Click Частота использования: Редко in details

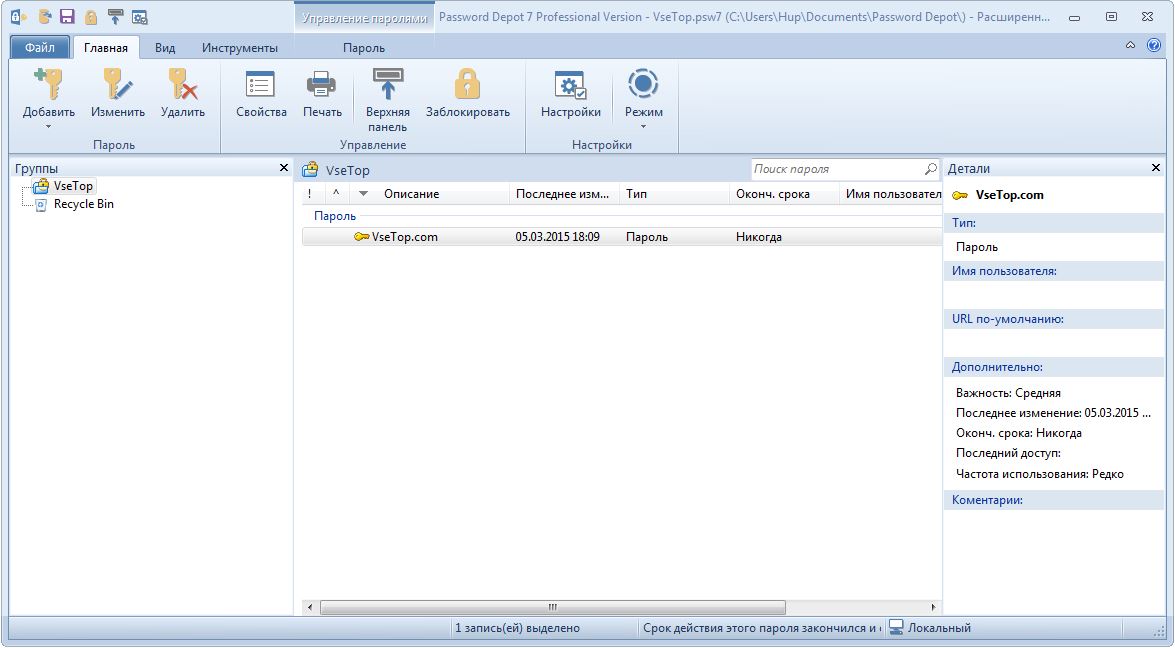pyautogui.click(x=1039, y=473)
